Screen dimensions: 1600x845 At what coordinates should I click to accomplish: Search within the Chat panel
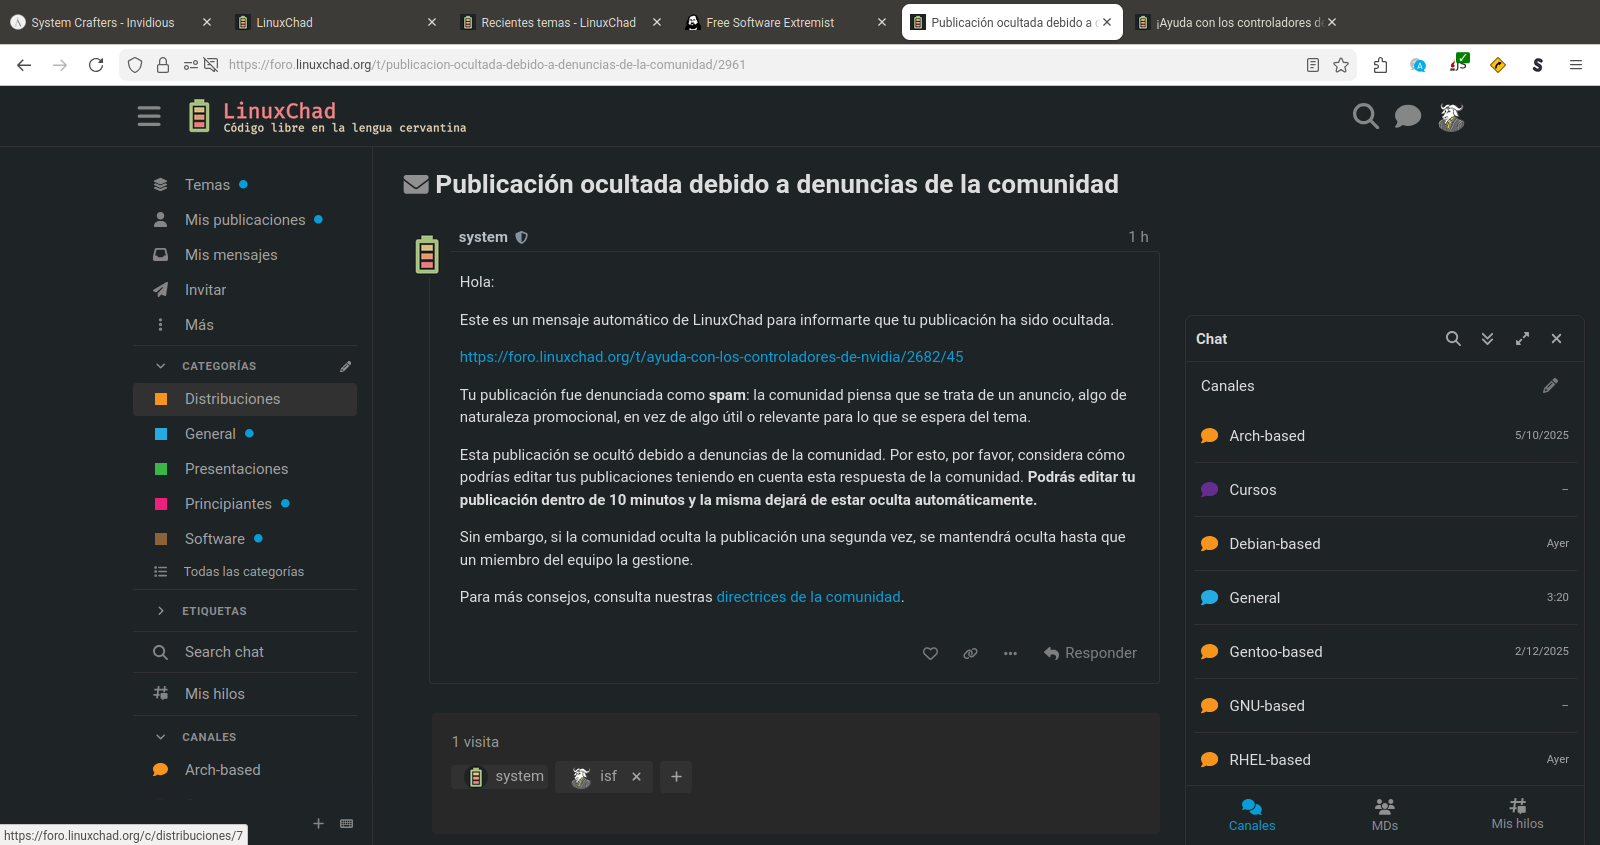coord(1453,339)
